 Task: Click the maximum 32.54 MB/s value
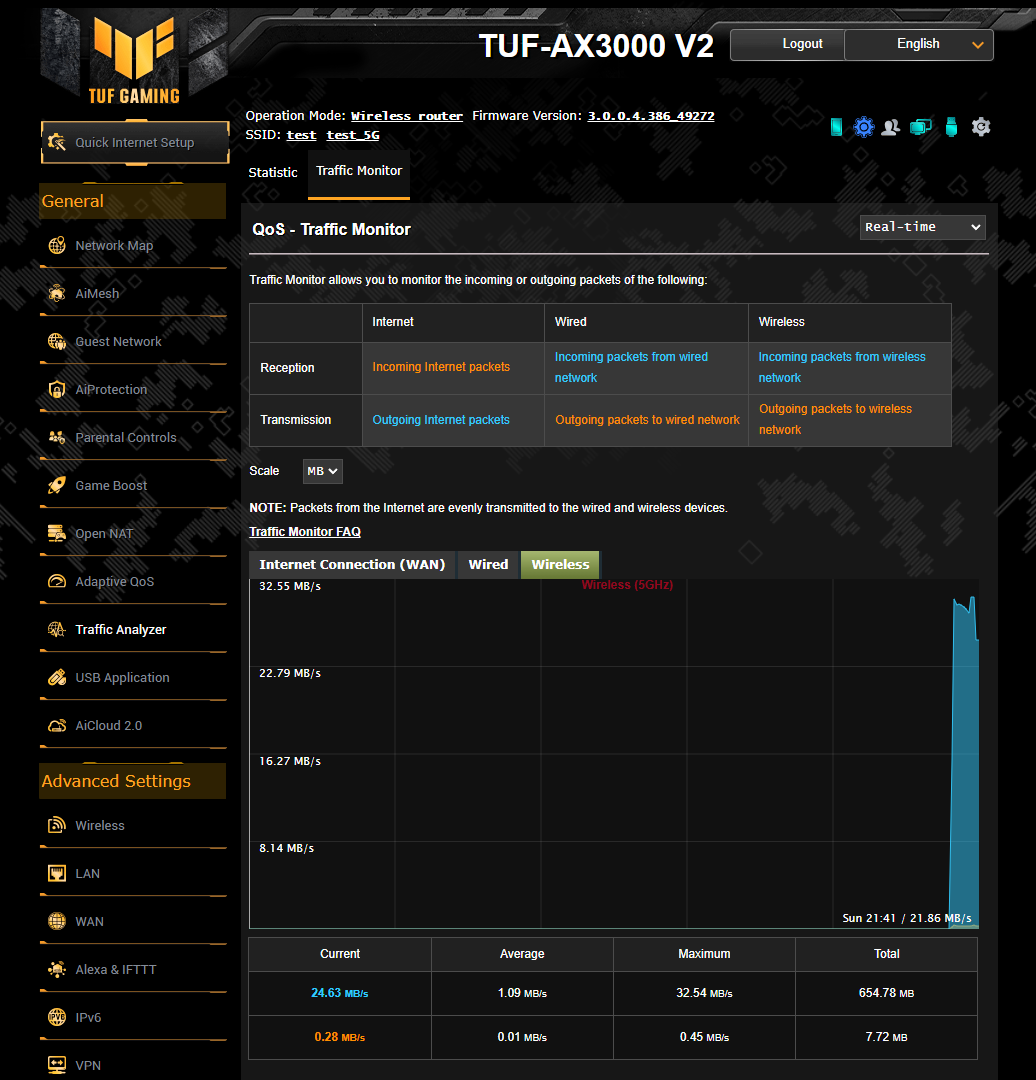point(704,993)
